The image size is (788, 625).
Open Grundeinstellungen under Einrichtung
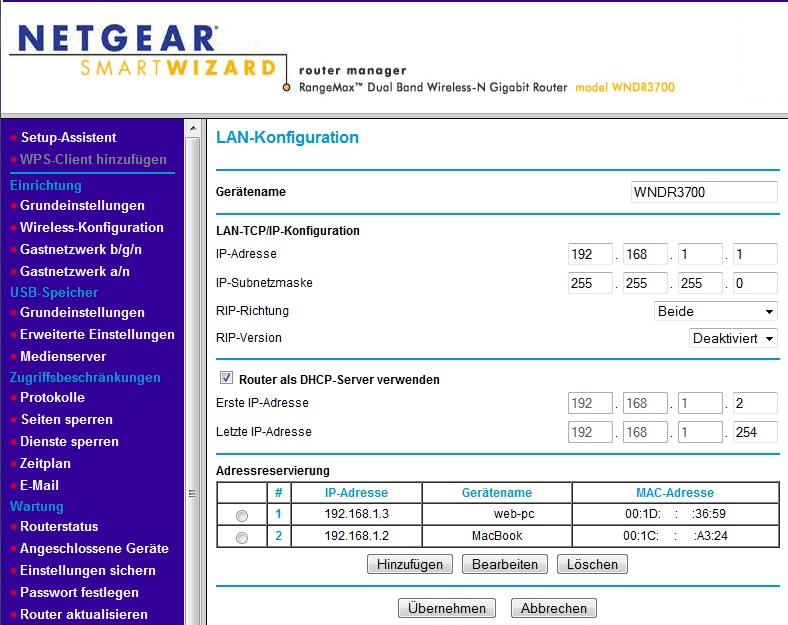pos(82,205)
